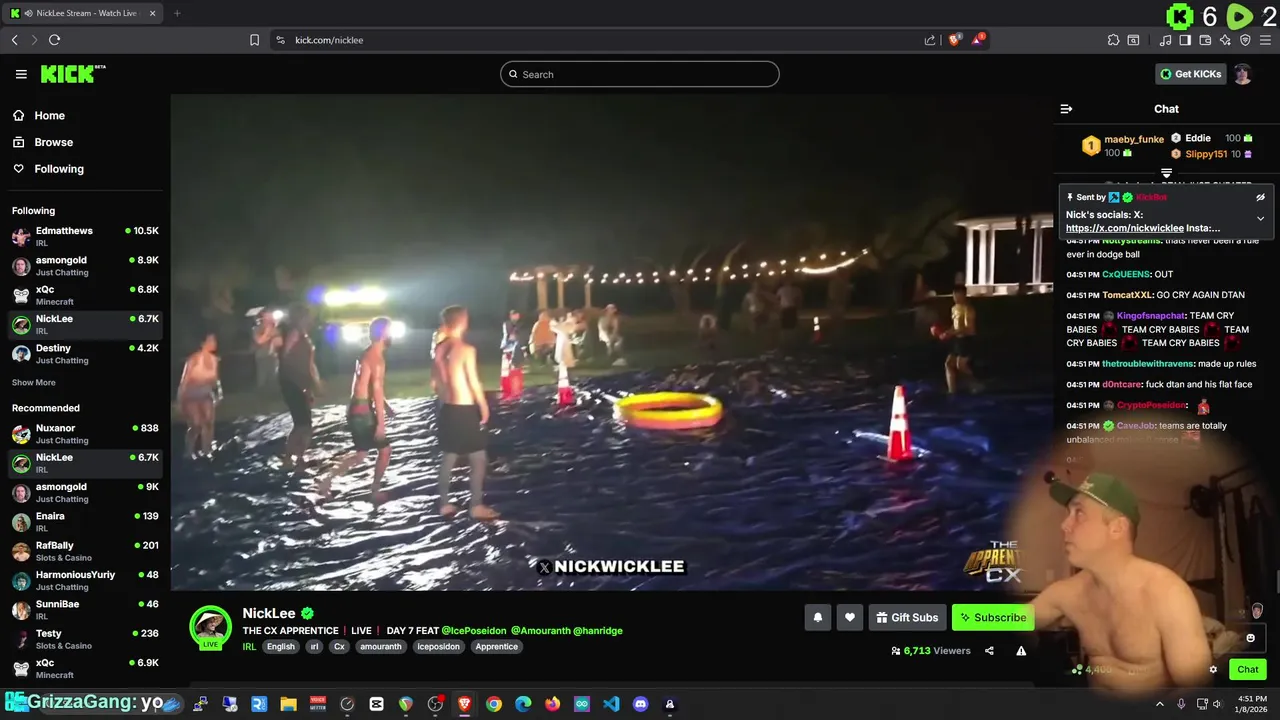The height and width of the screenshot is (720, 1280).
Task: Share the stream icon near viewers
Action: tap(989, 651)
